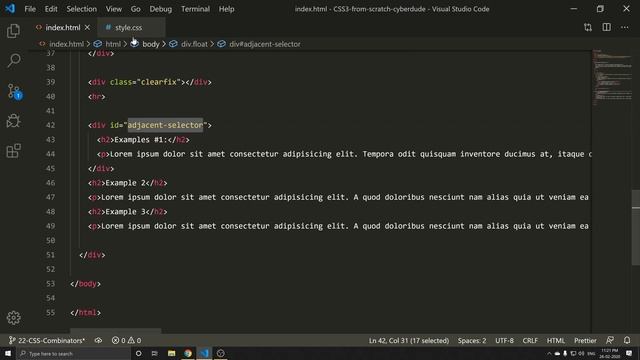Open the Debug view in activity bar
The width and height of the screenshot is (640, 360).
click(x=13, y=121)
